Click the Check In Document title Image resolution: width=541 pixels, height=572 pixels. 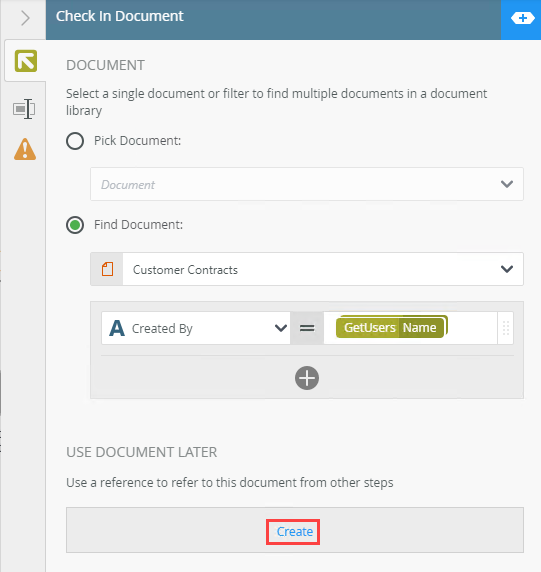pos(120,16)
